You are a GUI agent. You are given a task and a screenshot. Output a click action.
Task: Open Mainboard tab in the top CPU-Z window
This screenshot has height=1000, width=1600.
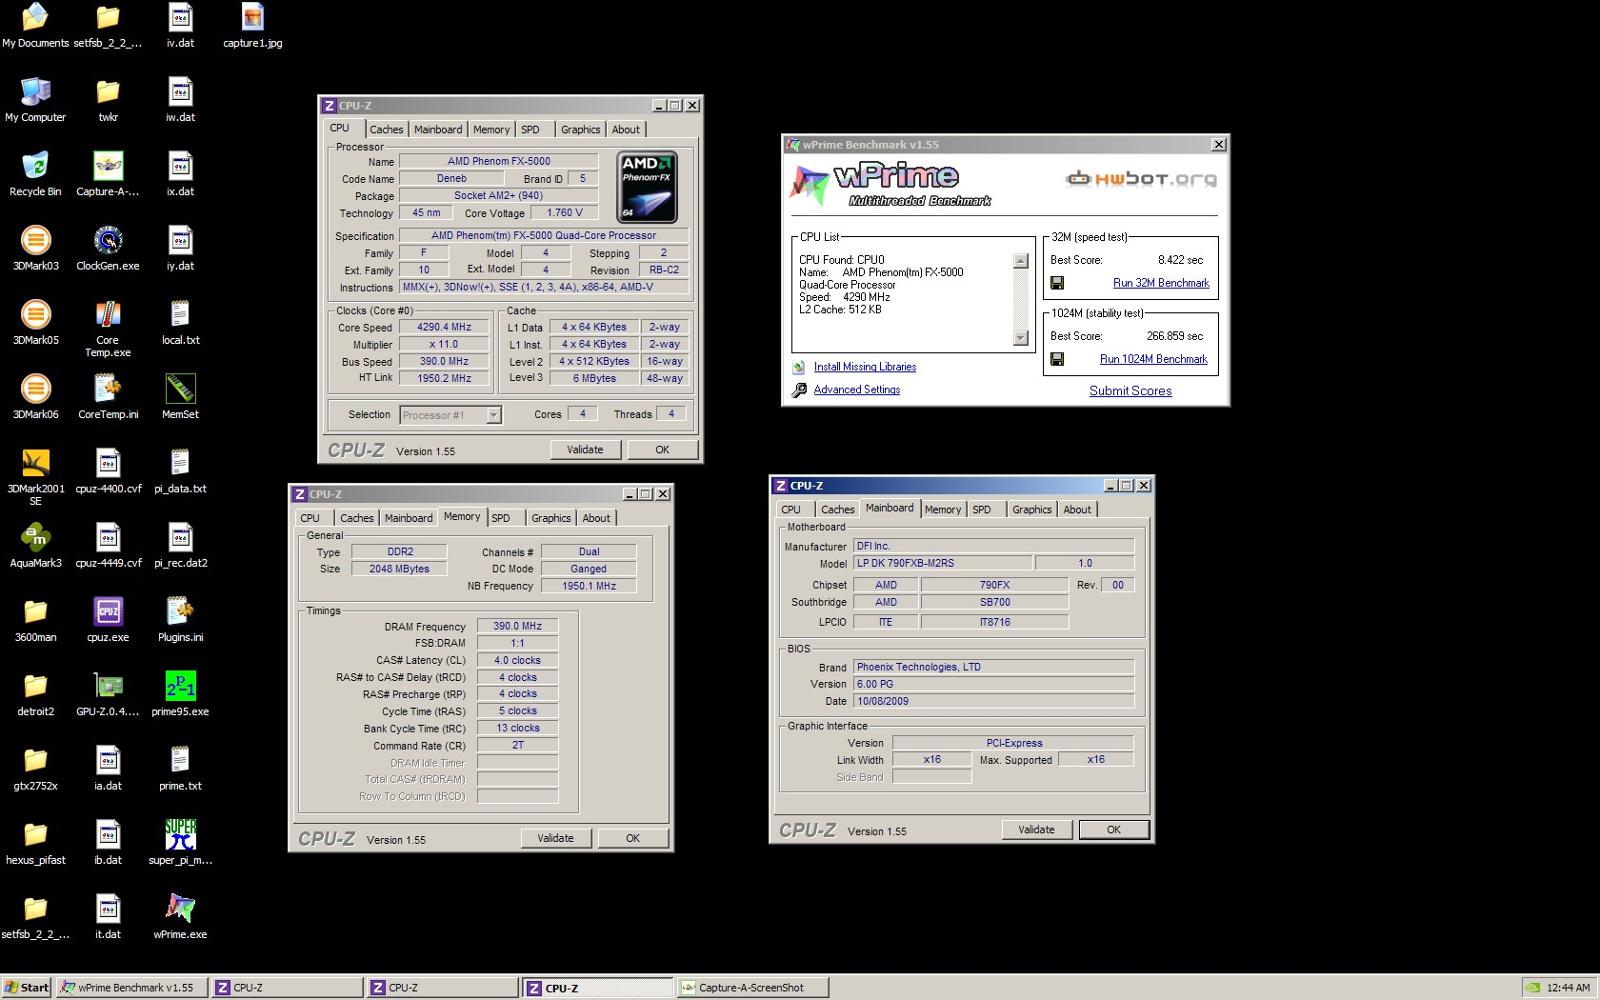[438, 129]
